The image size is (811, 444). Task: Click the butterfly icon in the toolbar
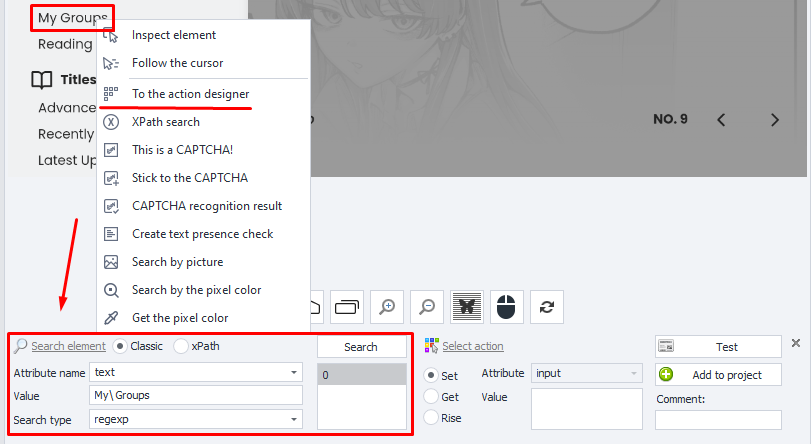pyautogui.click(x=467, y=307)
